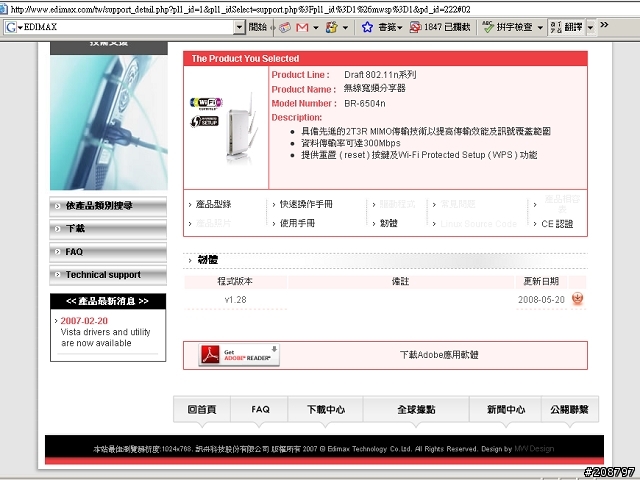The height and width of the screenshot is (480, 640).
Task: Click the news card icon left of Gmail
Action: point(285,27)
